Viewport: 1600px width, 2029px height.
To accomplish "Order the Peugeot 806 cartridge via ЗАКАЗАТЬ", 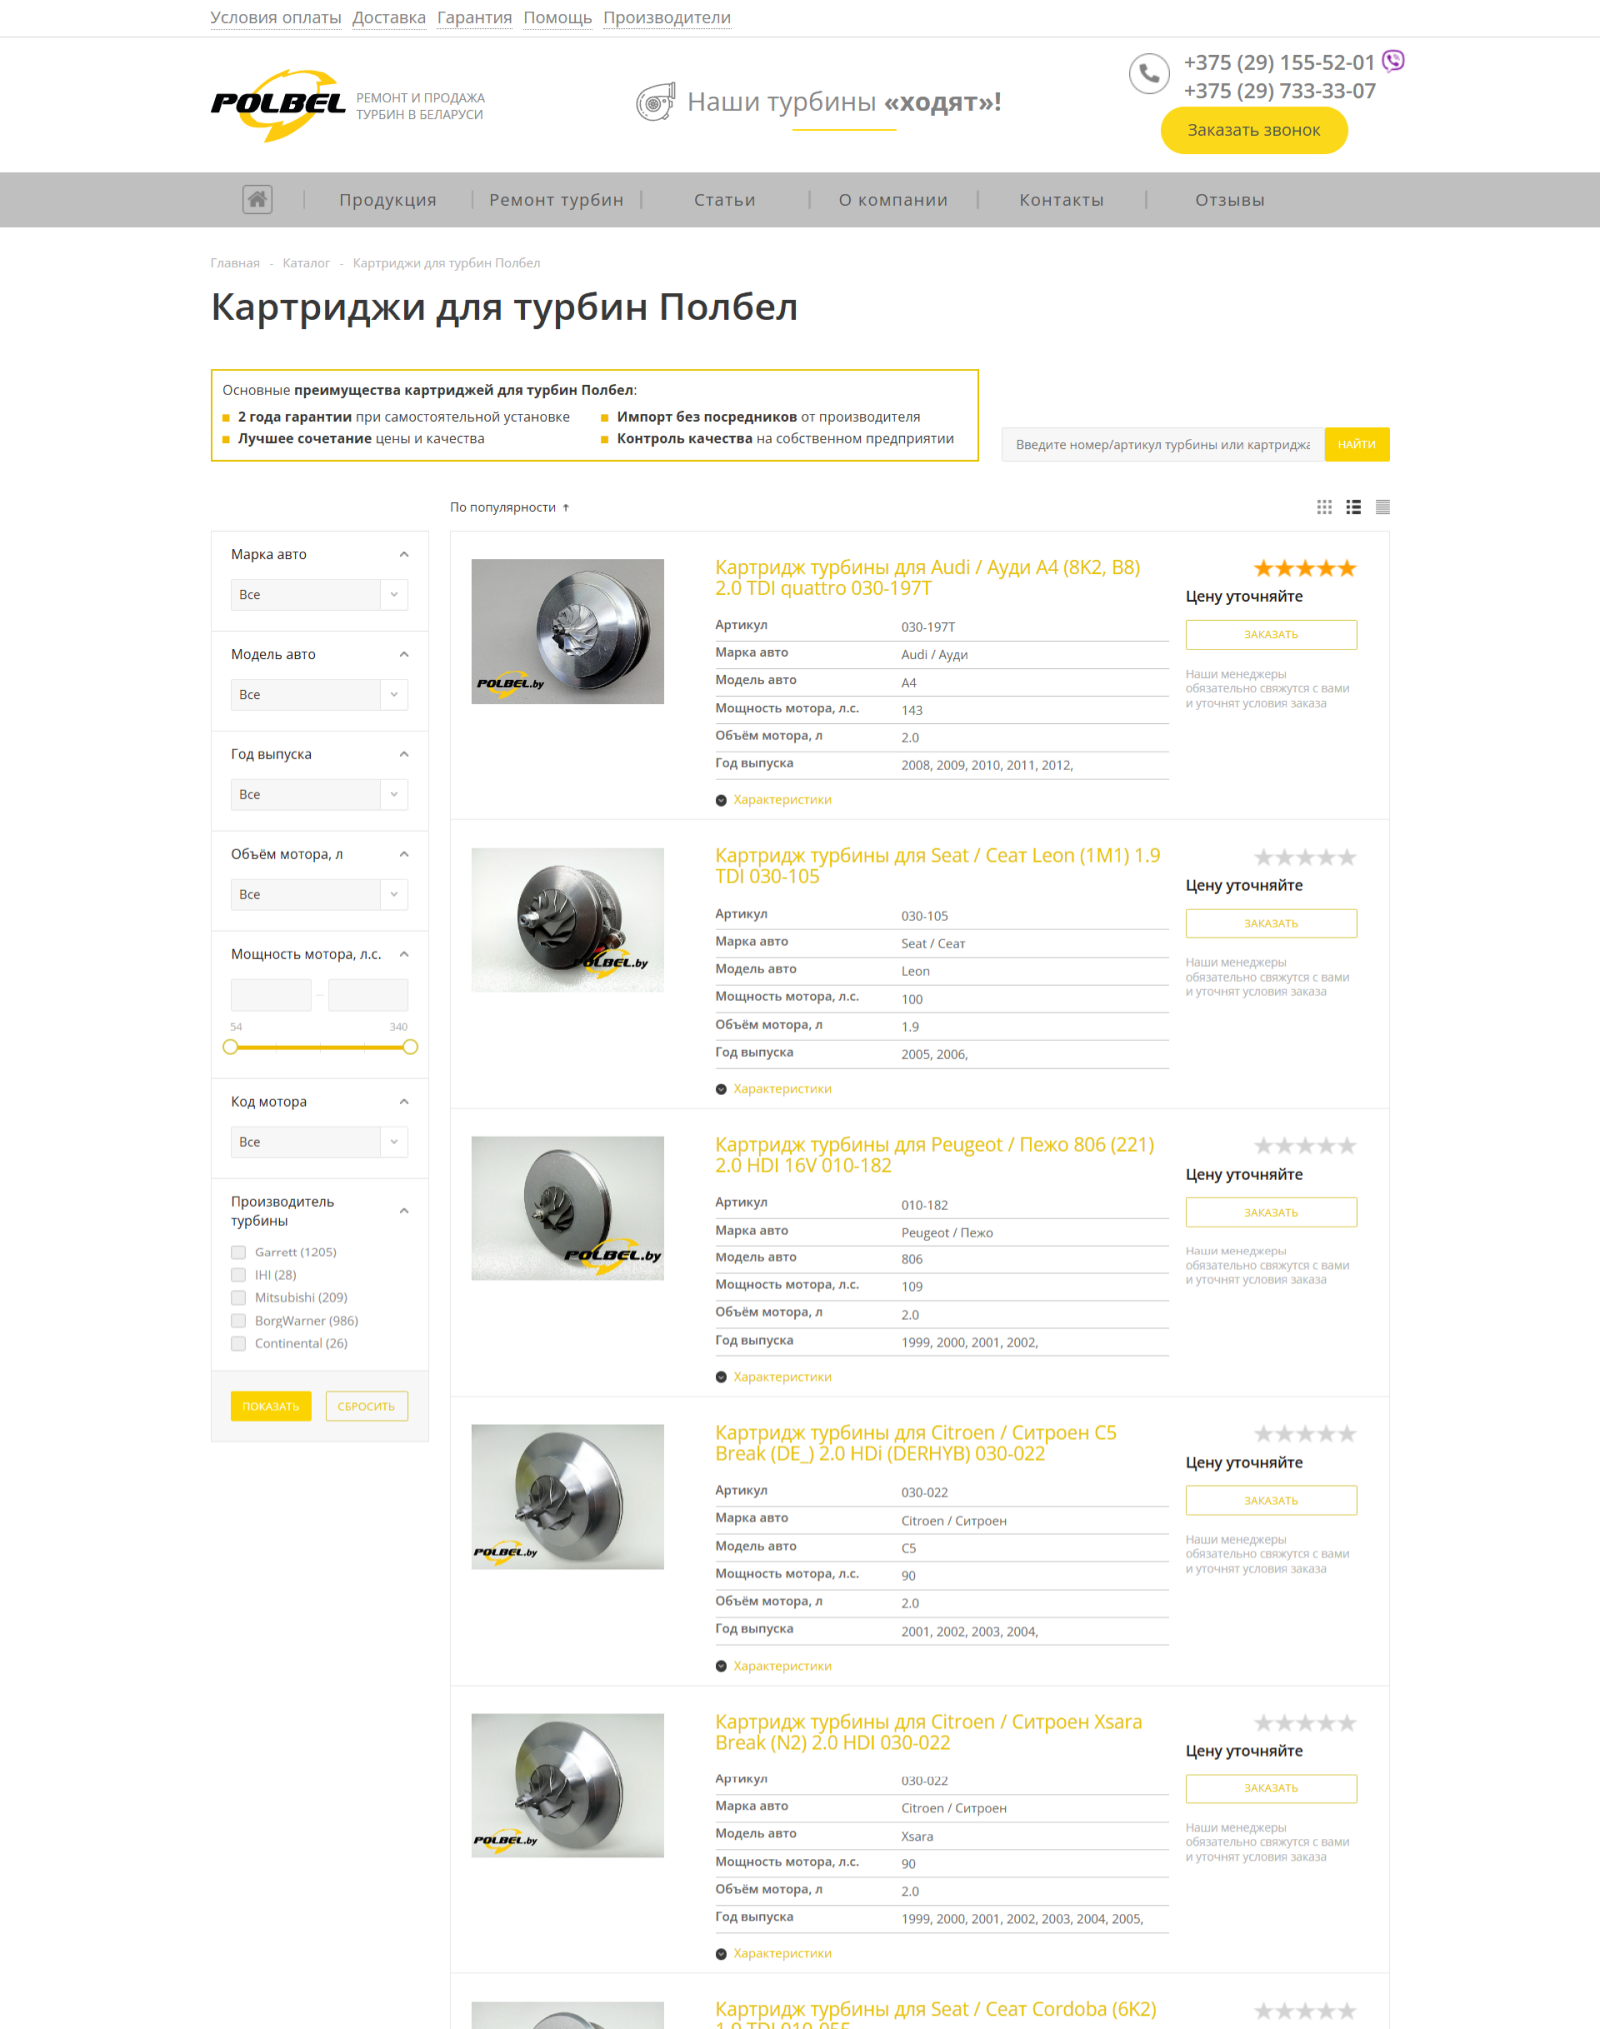I will (1271, 1212).
